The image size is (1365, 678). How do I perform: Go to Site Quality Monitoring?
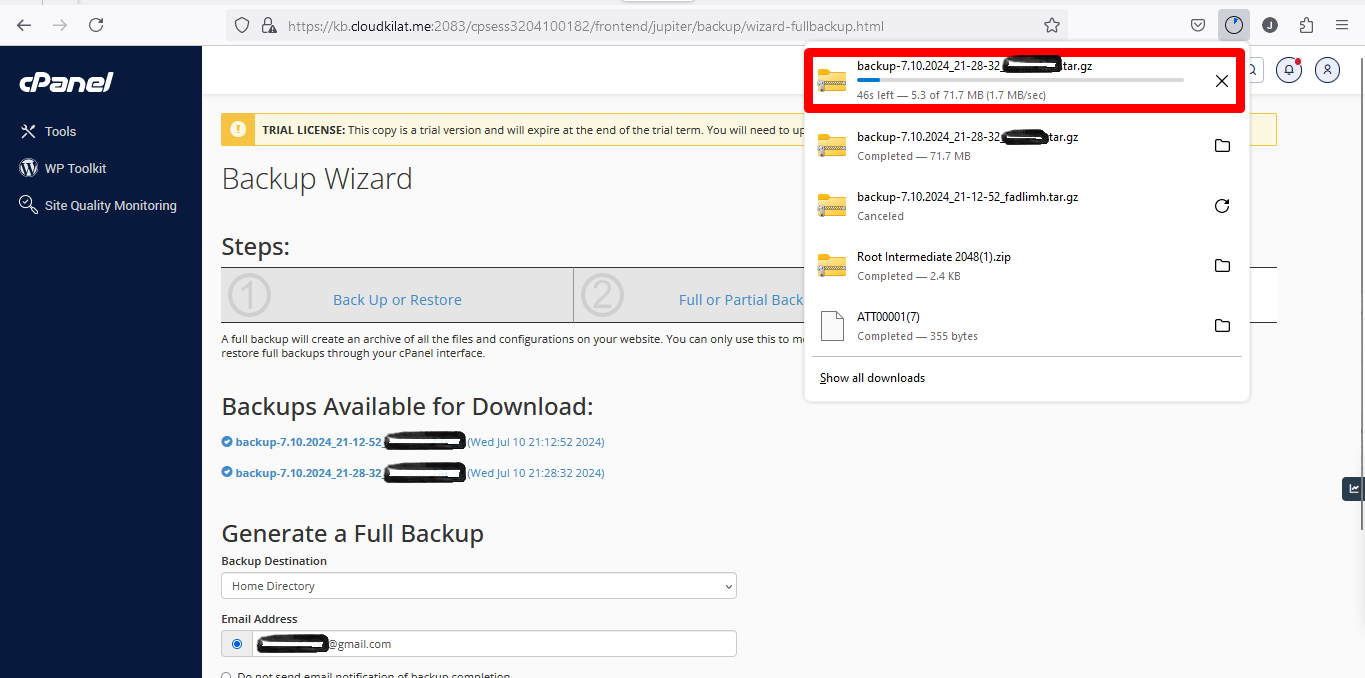pyautogui.click(x=110, y=205)
